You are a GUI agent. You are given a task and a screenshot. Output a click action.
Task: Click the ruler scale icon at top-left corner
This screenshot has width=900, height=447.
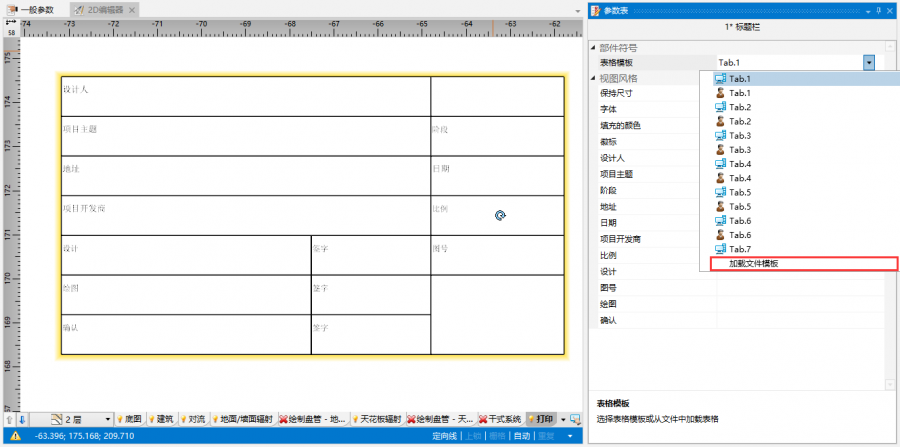coord(11,22)
